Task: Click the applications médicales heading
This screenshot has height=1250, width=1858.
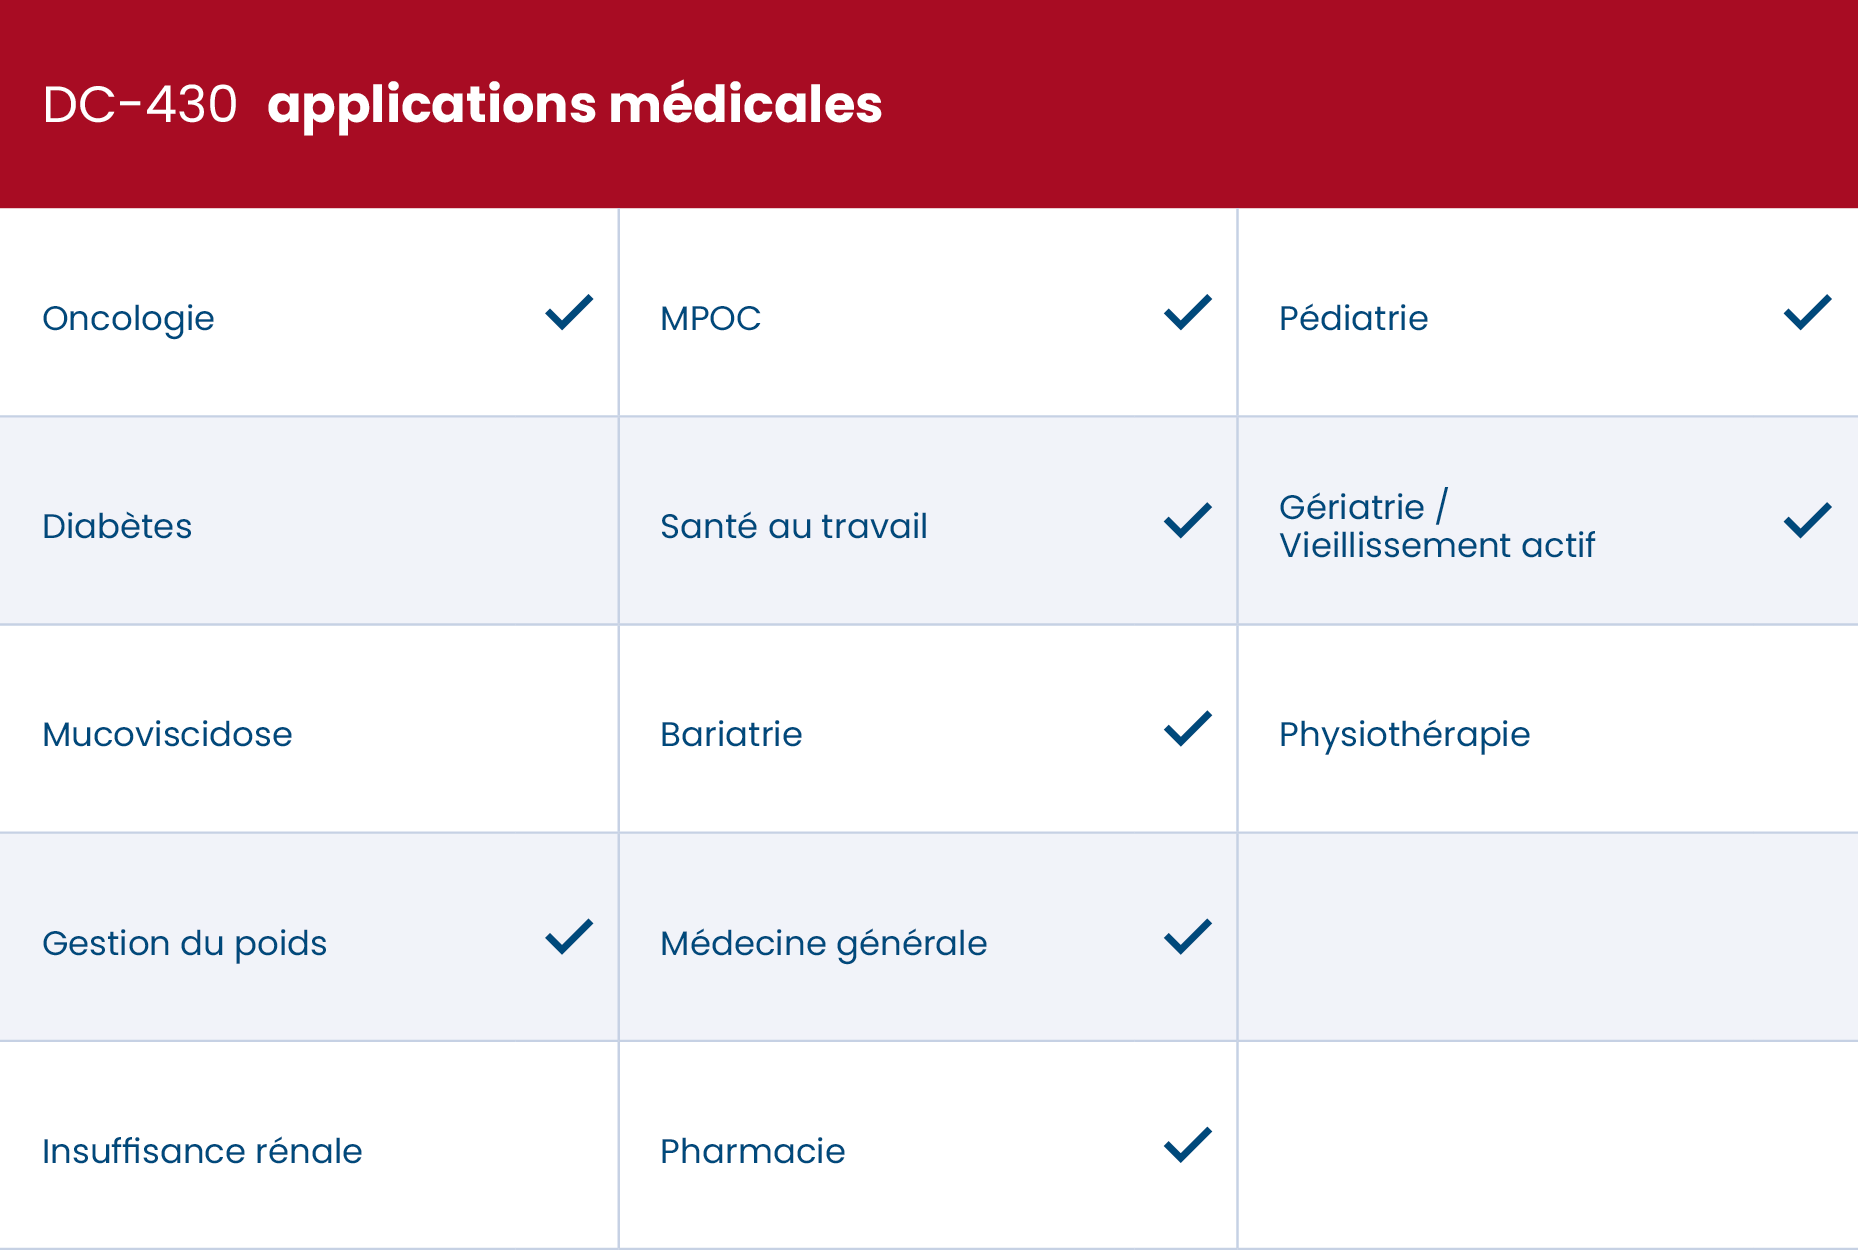Action: tap(574, 104)
